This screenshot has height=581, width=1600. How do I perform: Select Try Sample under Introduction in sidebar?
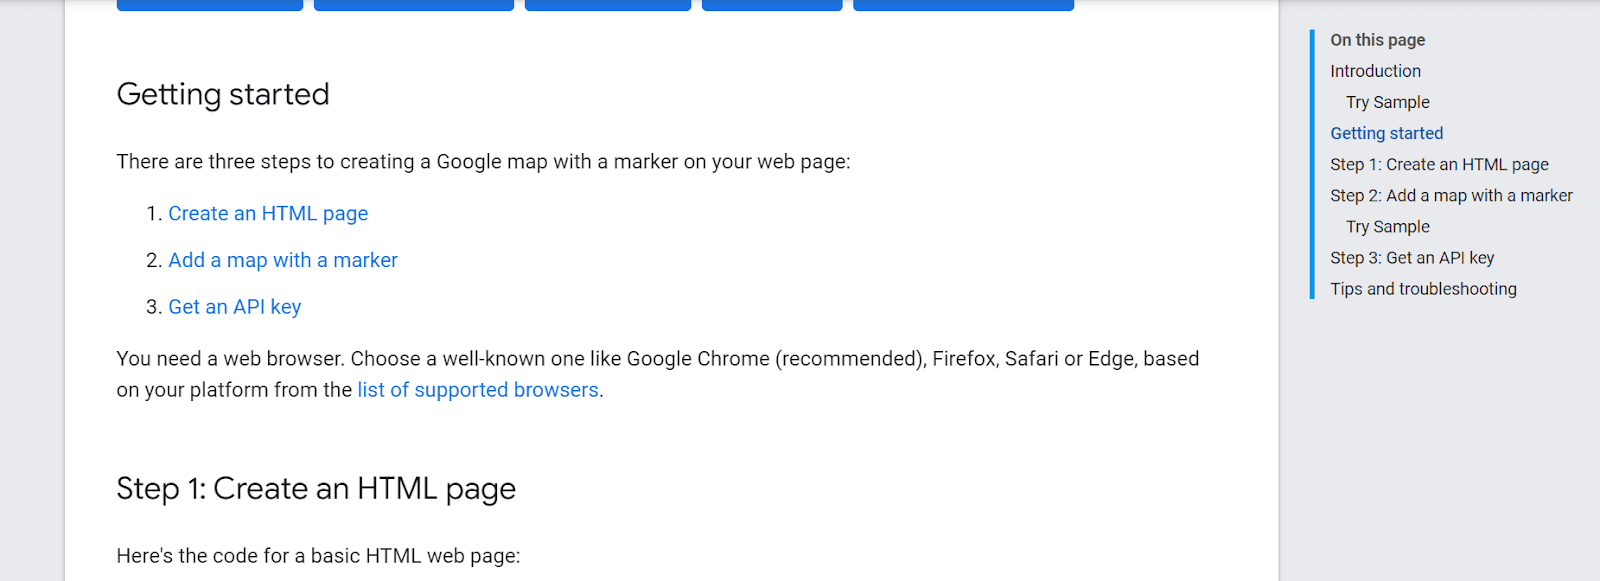point(1388,101)
